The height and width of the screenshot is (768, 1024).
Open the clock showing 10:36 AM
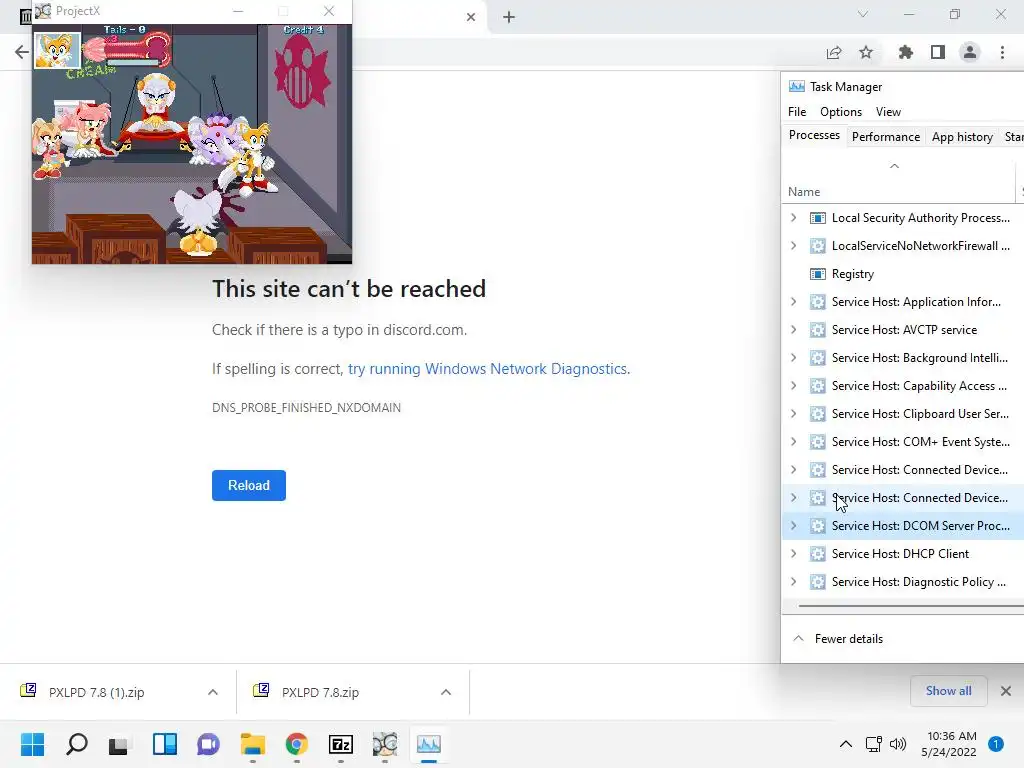[x=949, y=744]
